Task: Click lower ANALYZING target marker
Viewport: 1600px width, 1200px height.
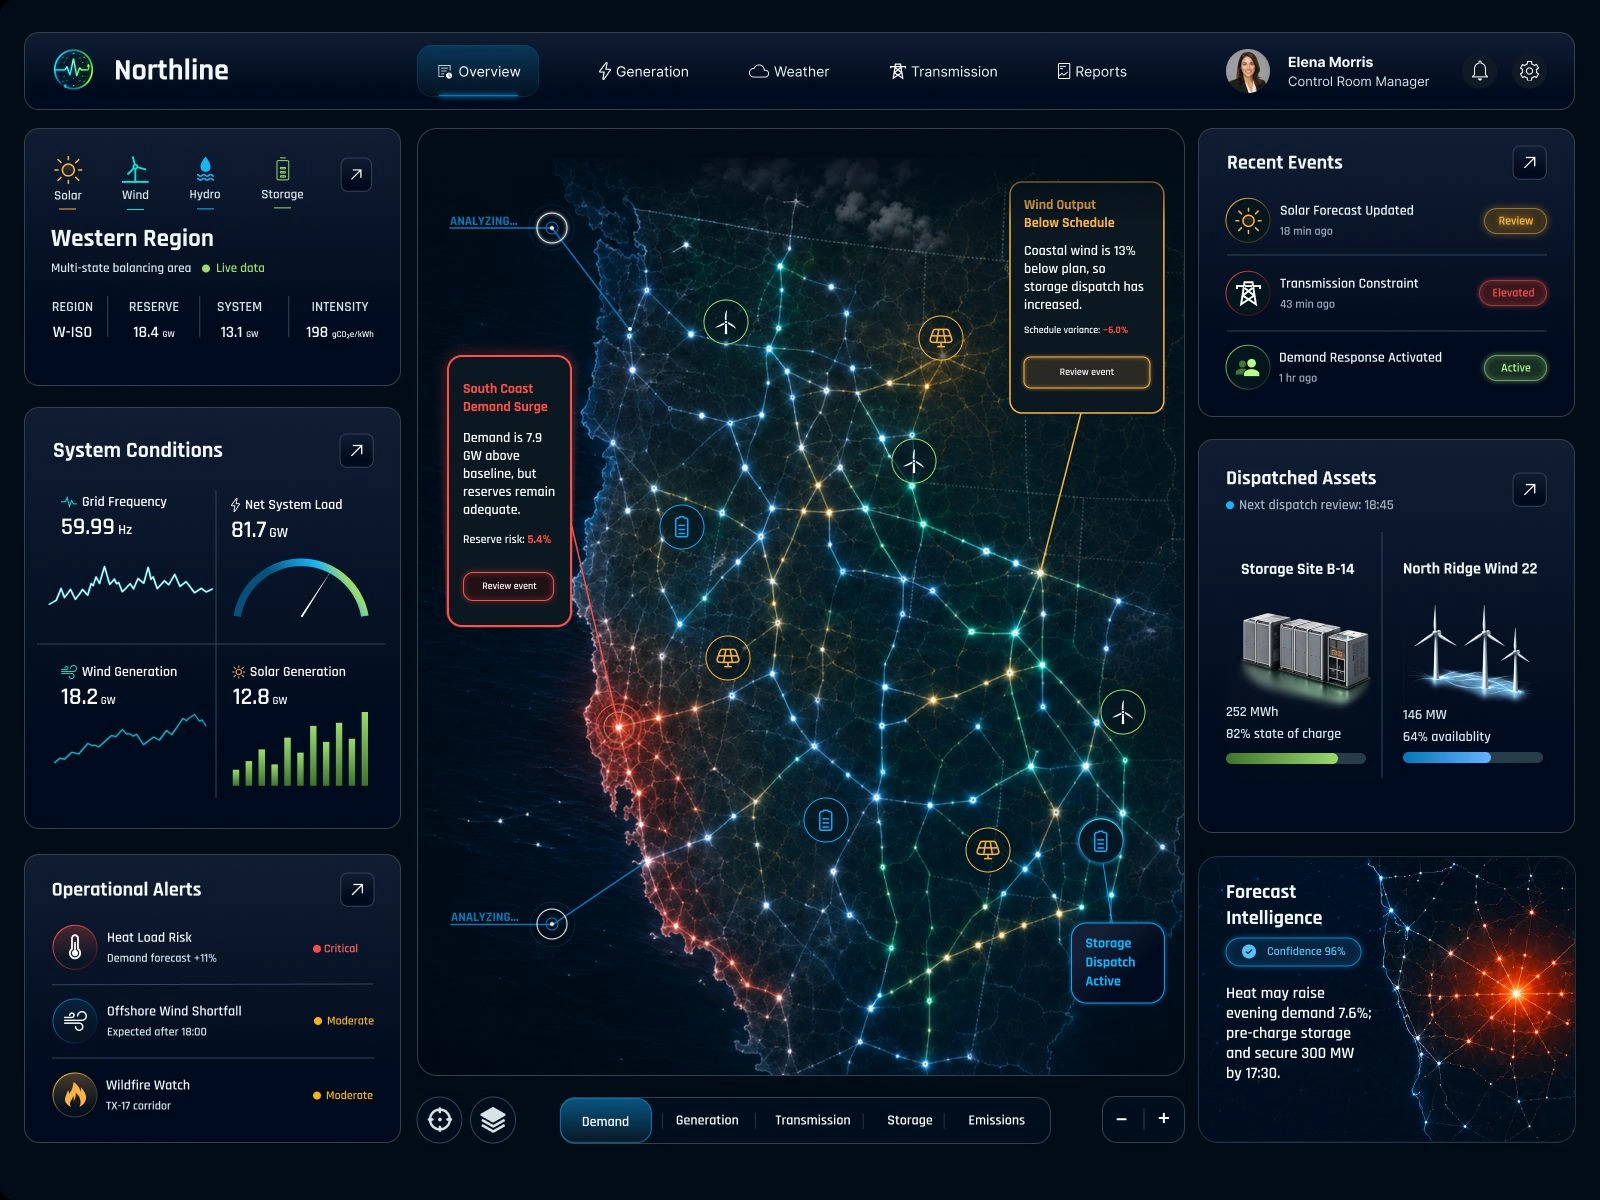Action: (552, 924)
